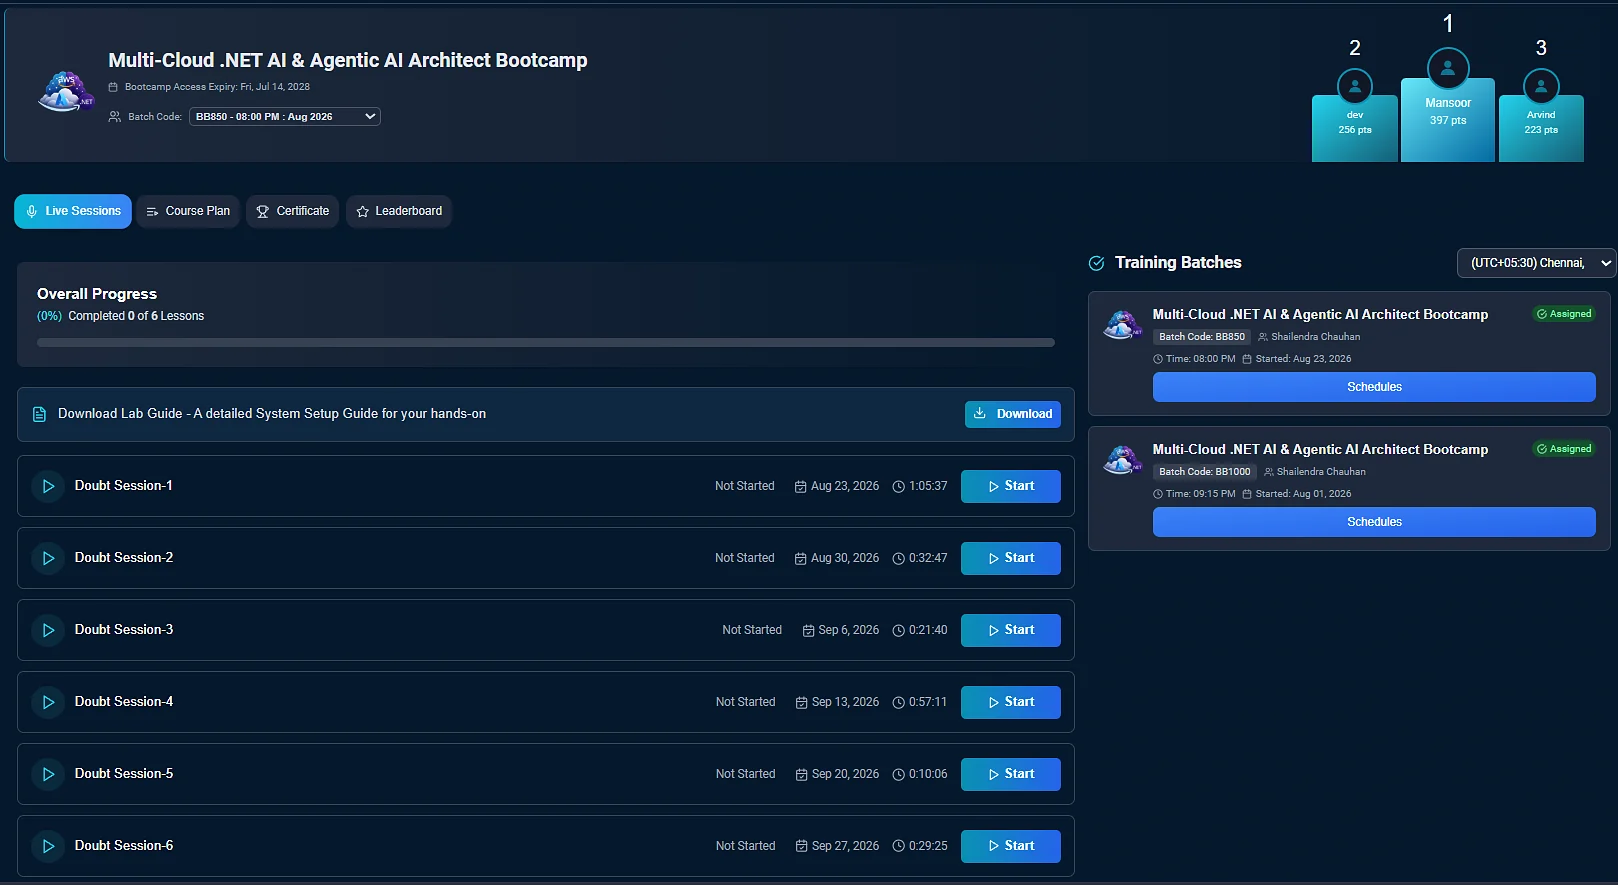Open the Batch Code dropdown showing BB850
The width and height of the screenshot is (1618, 885).
pos(285,117)
